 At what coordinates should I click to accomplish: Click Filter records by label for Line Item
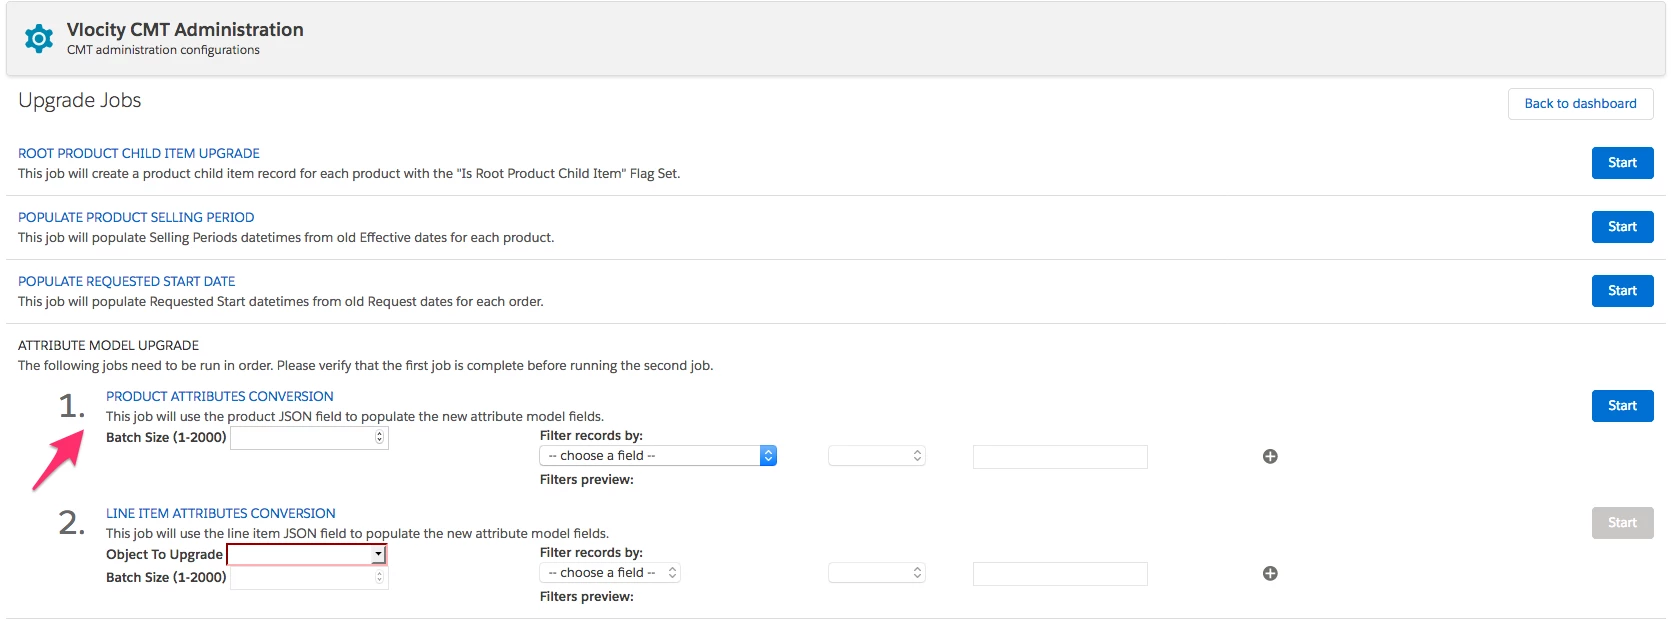coord(591,552)
